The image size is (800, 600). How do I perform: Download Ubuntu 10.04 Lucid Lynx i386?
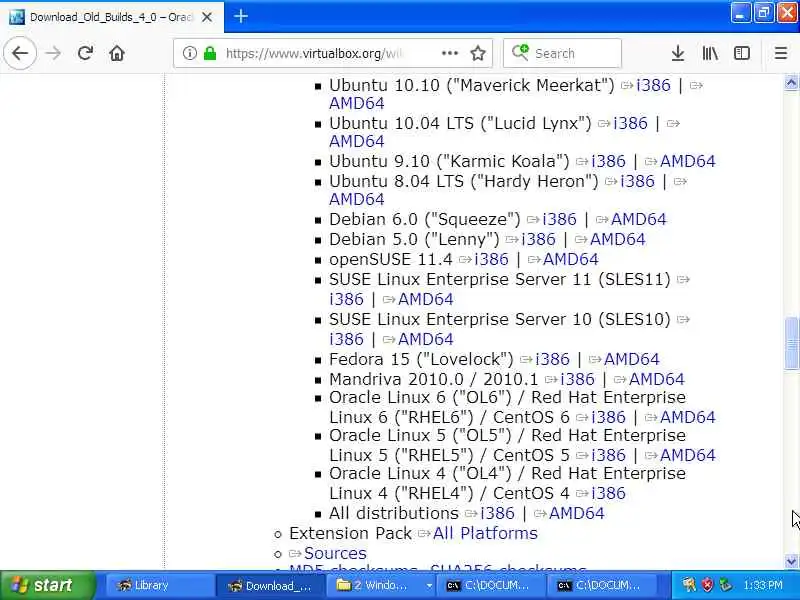630,123
